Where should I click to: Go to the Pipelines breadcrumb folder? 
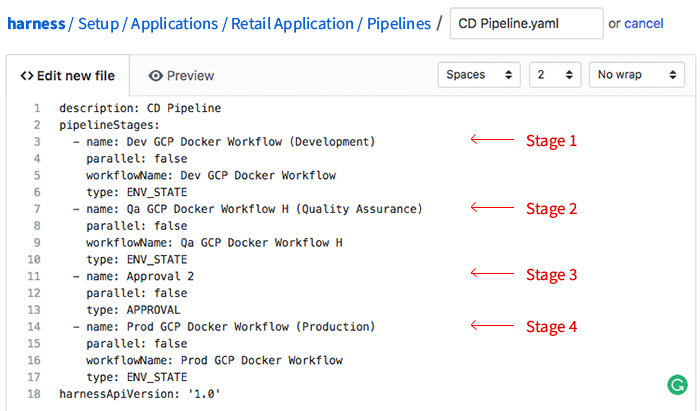pyautogui.click(x=399, y=24)
